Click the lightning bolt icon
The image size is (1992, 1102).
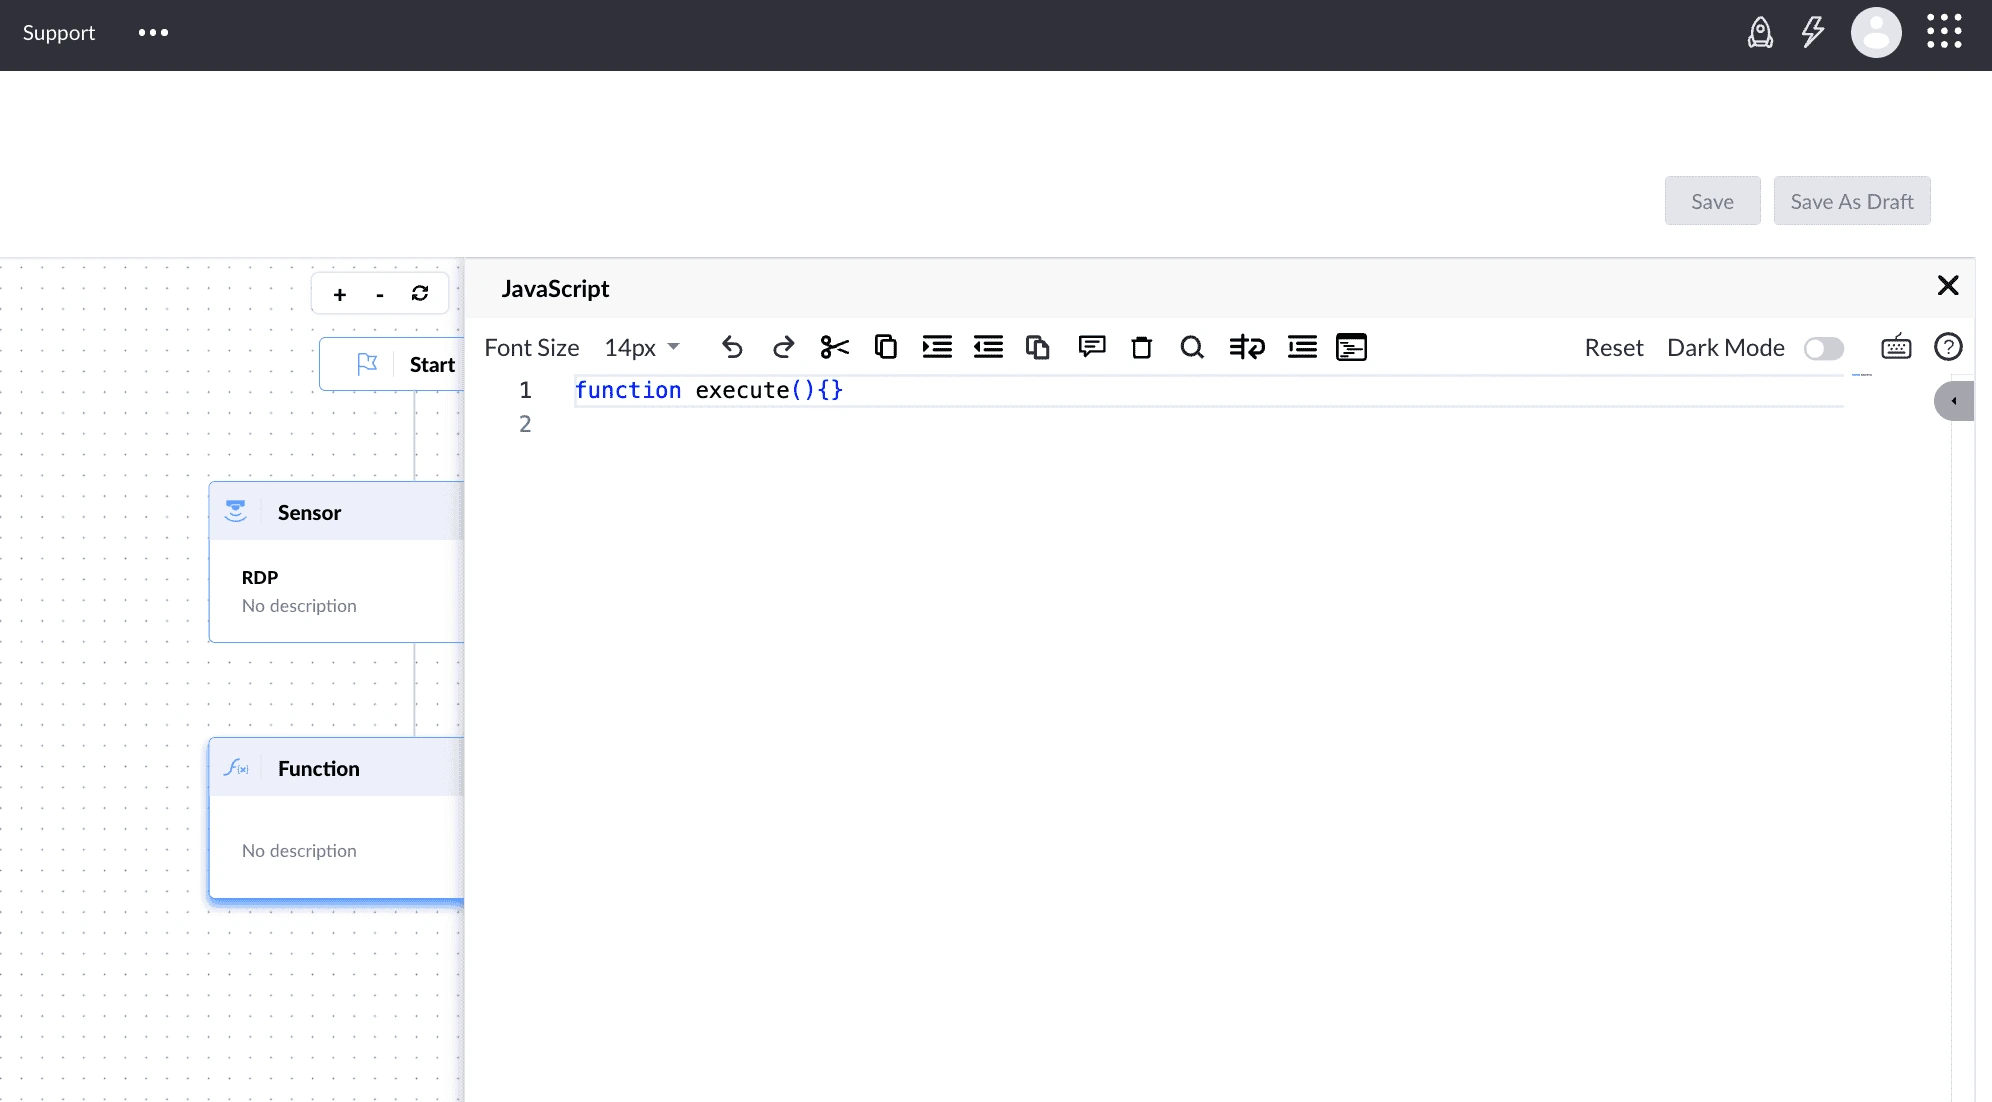coord(1813,32)
